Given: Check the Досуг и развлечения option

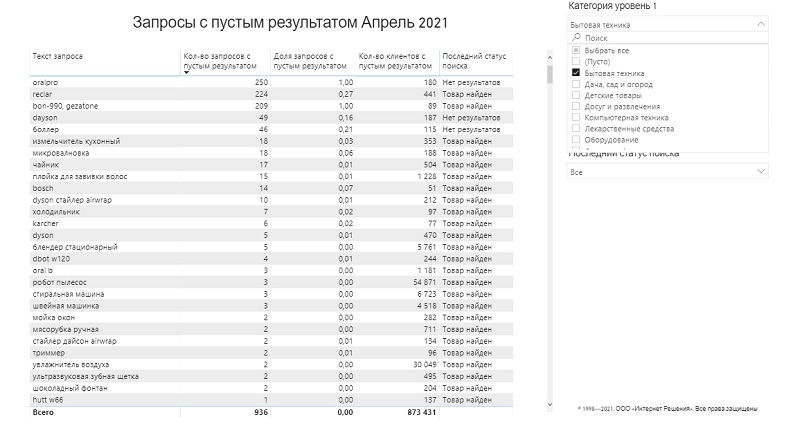Looking at the screenshot, I should [576, 106].
